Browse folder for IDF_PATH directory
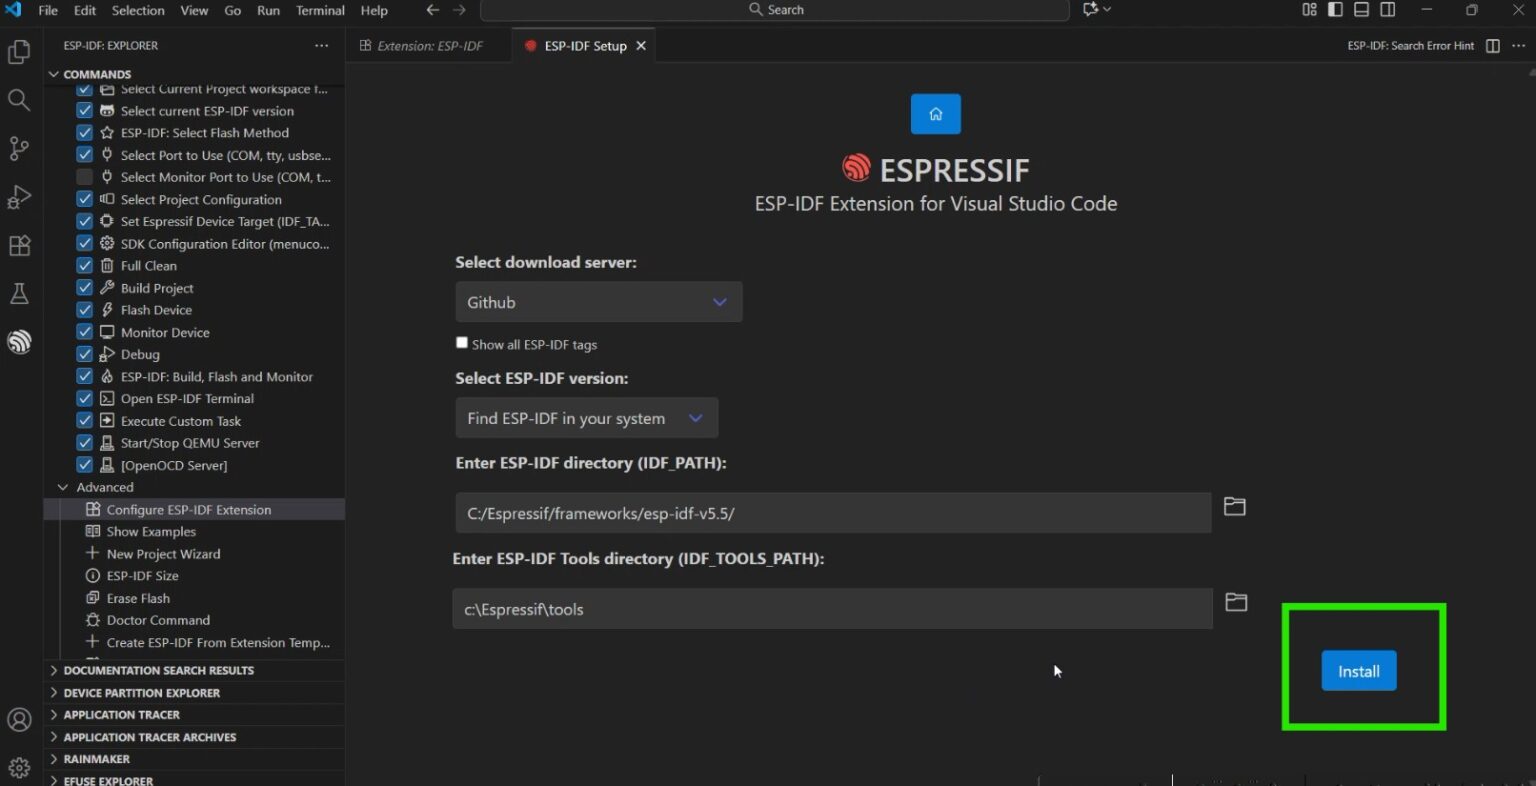This screenshot has width=1536, height=786. pyautogui.click(x=1235, y=507)
